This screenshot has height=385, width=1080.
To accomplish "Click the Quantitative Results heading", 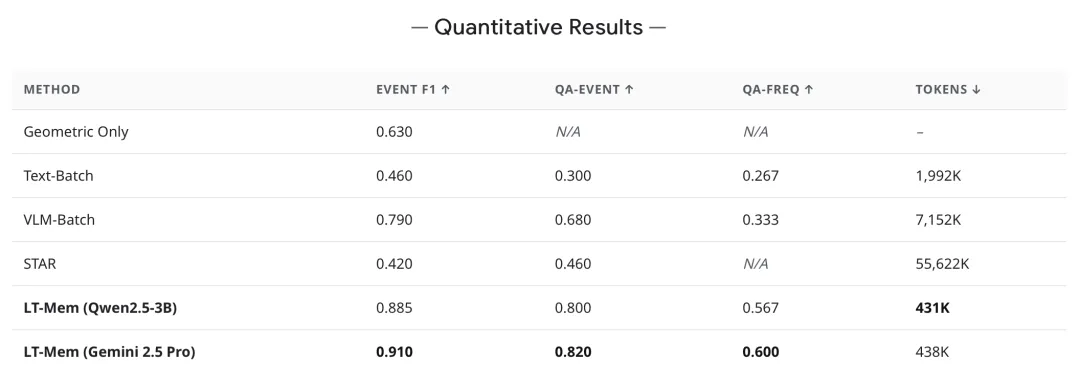I will pyautogui.click(x=539, y=28).
